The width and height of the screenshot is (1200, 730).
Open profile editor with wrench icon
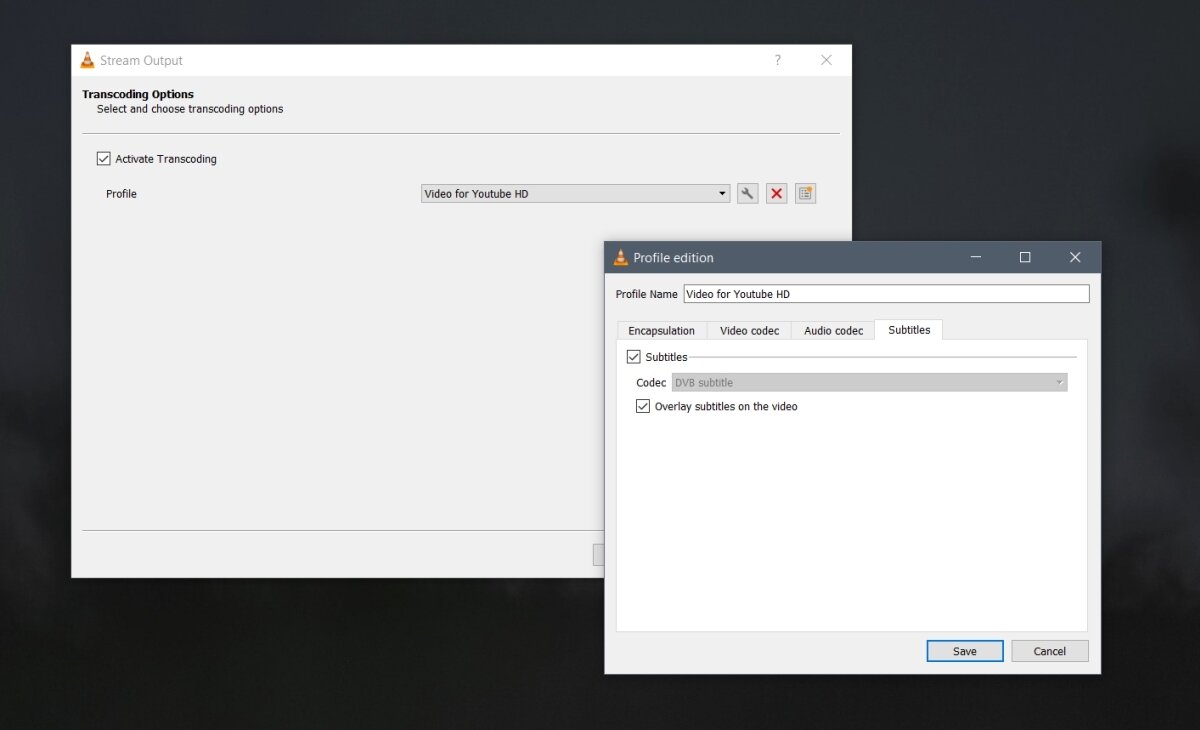747,194
